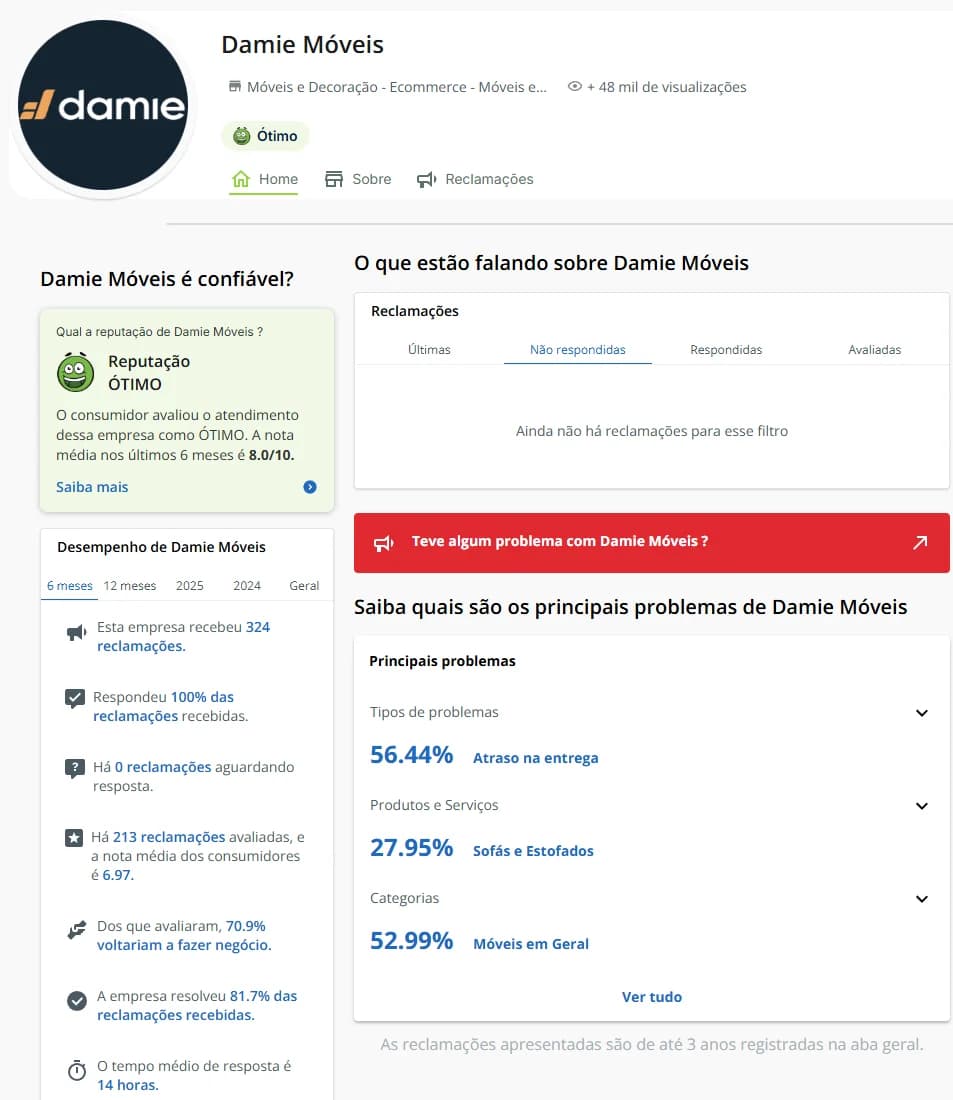Switch to the Últimas complaints tab
The image size is (953, 1100).
tap(429, 349)
